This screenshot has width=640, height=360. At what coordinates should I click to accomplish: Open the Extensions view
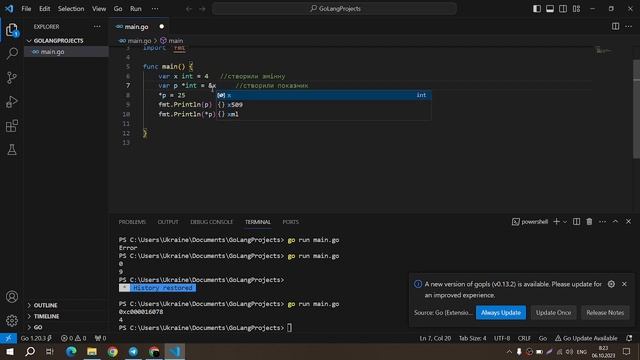tap(12, 126)
